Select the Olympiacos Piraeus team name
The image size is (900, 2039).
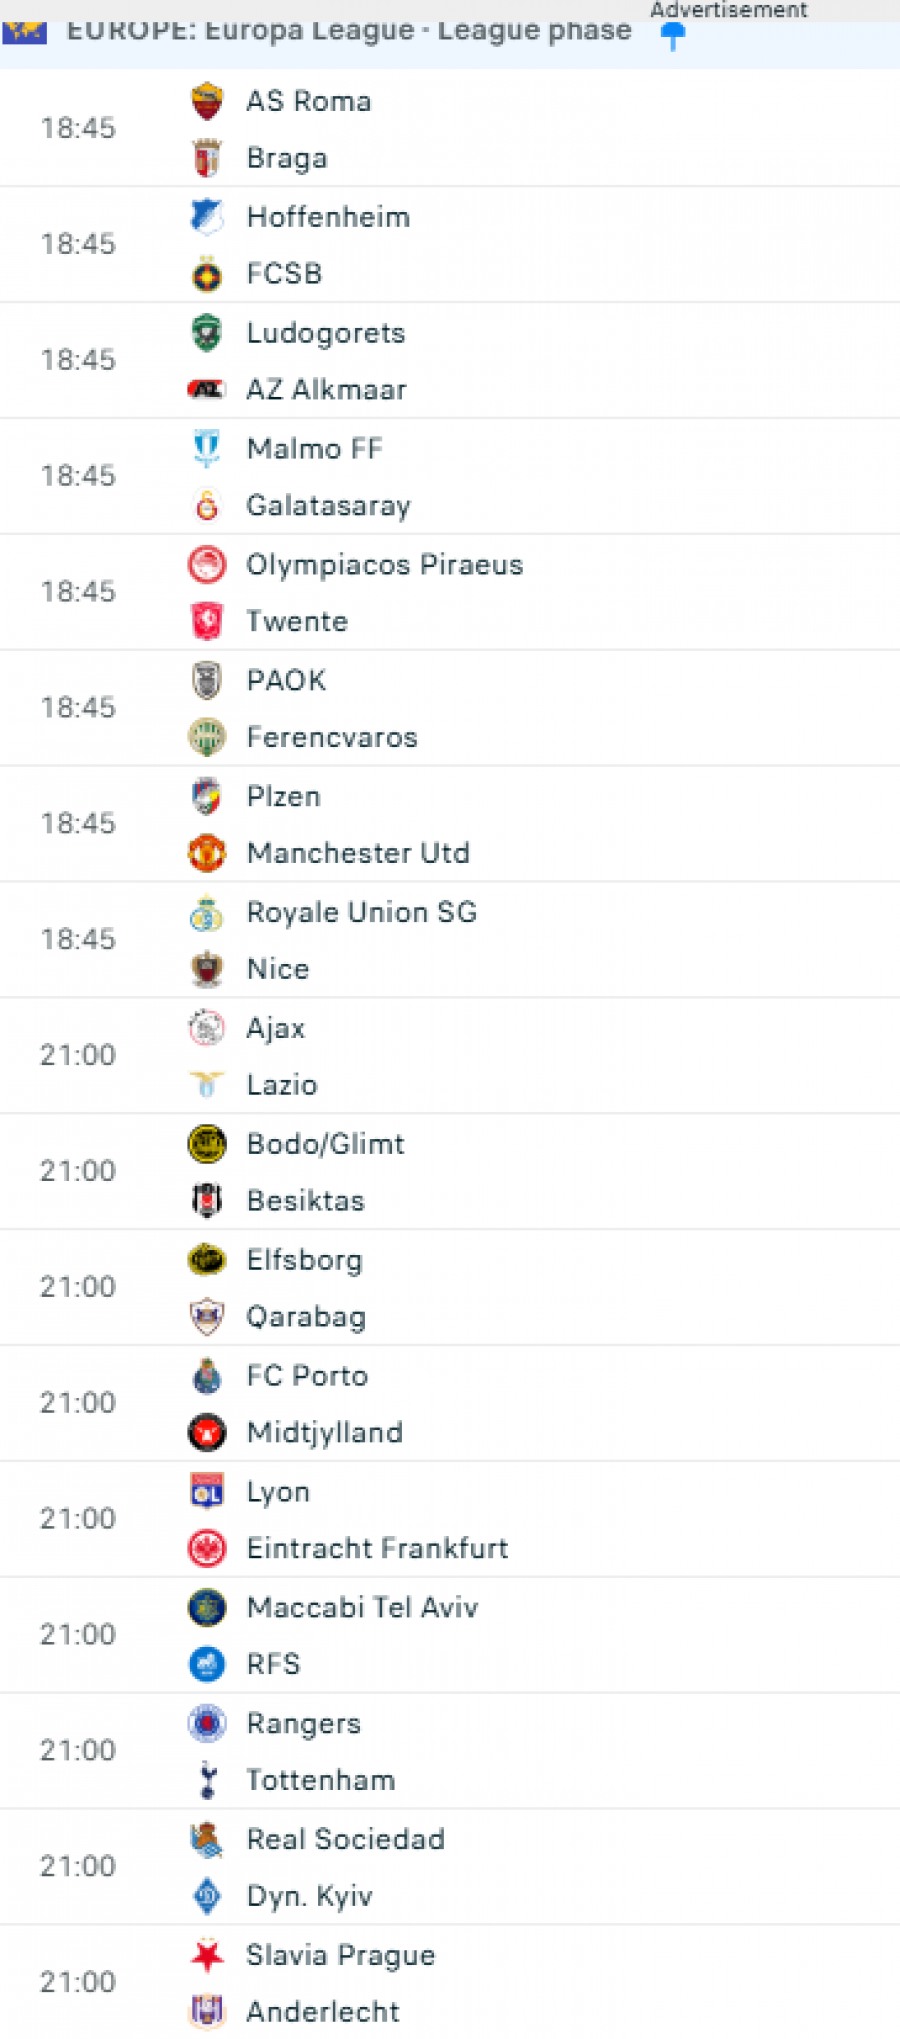[385, 565]
